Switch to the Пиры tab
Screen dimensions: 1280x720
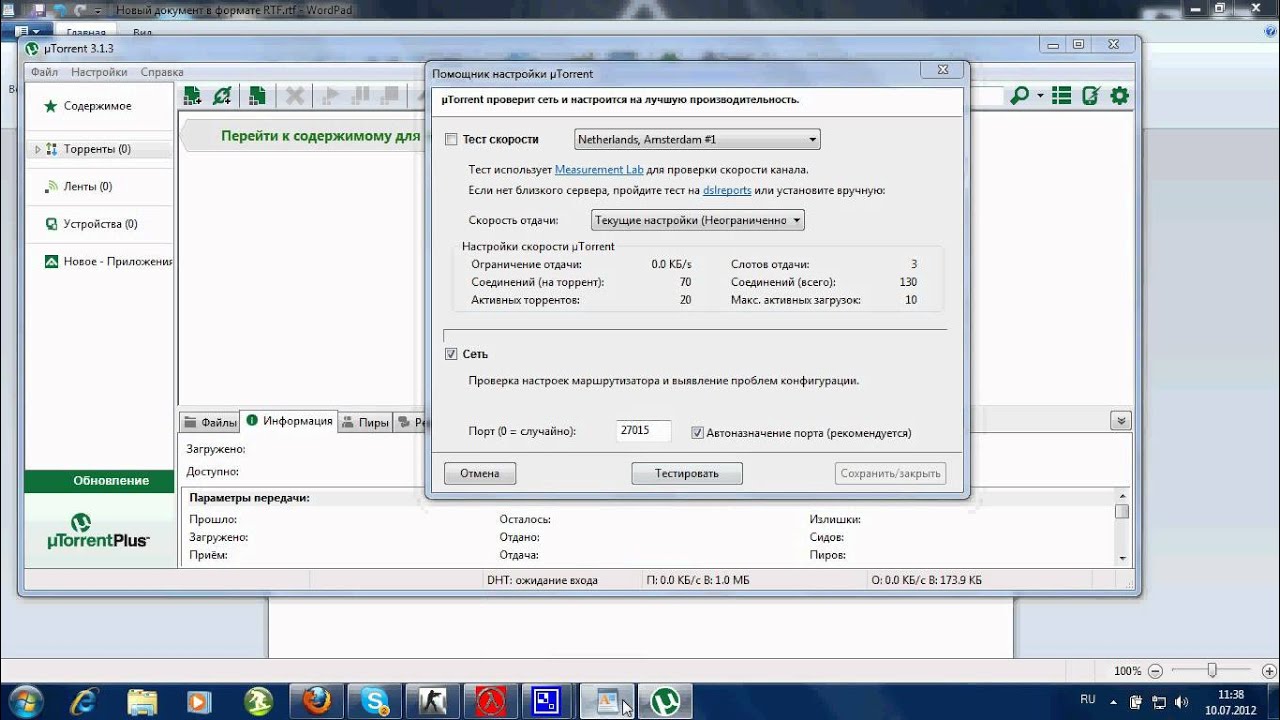[366, 422]
